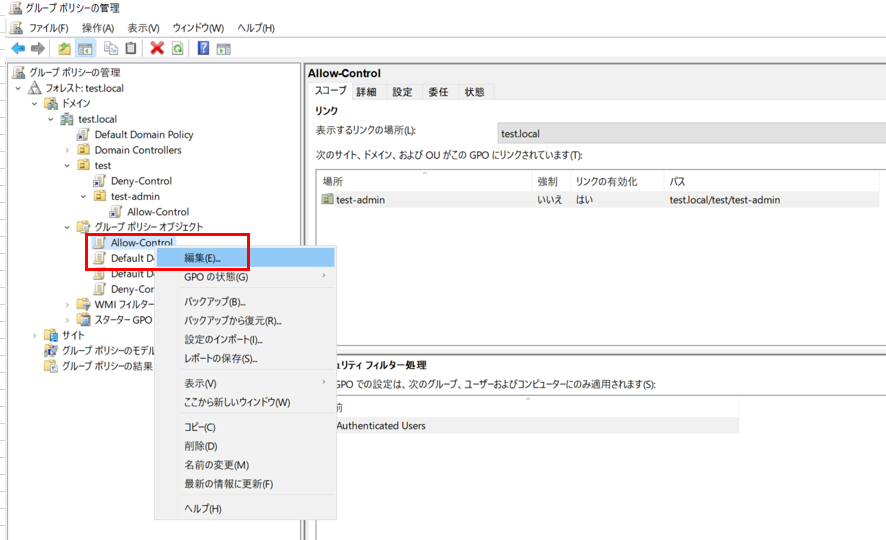Viewport: 886px width, 540px height.
Task: Choose 設定のインポート(I)... in context menu
Action: point(245,339)
